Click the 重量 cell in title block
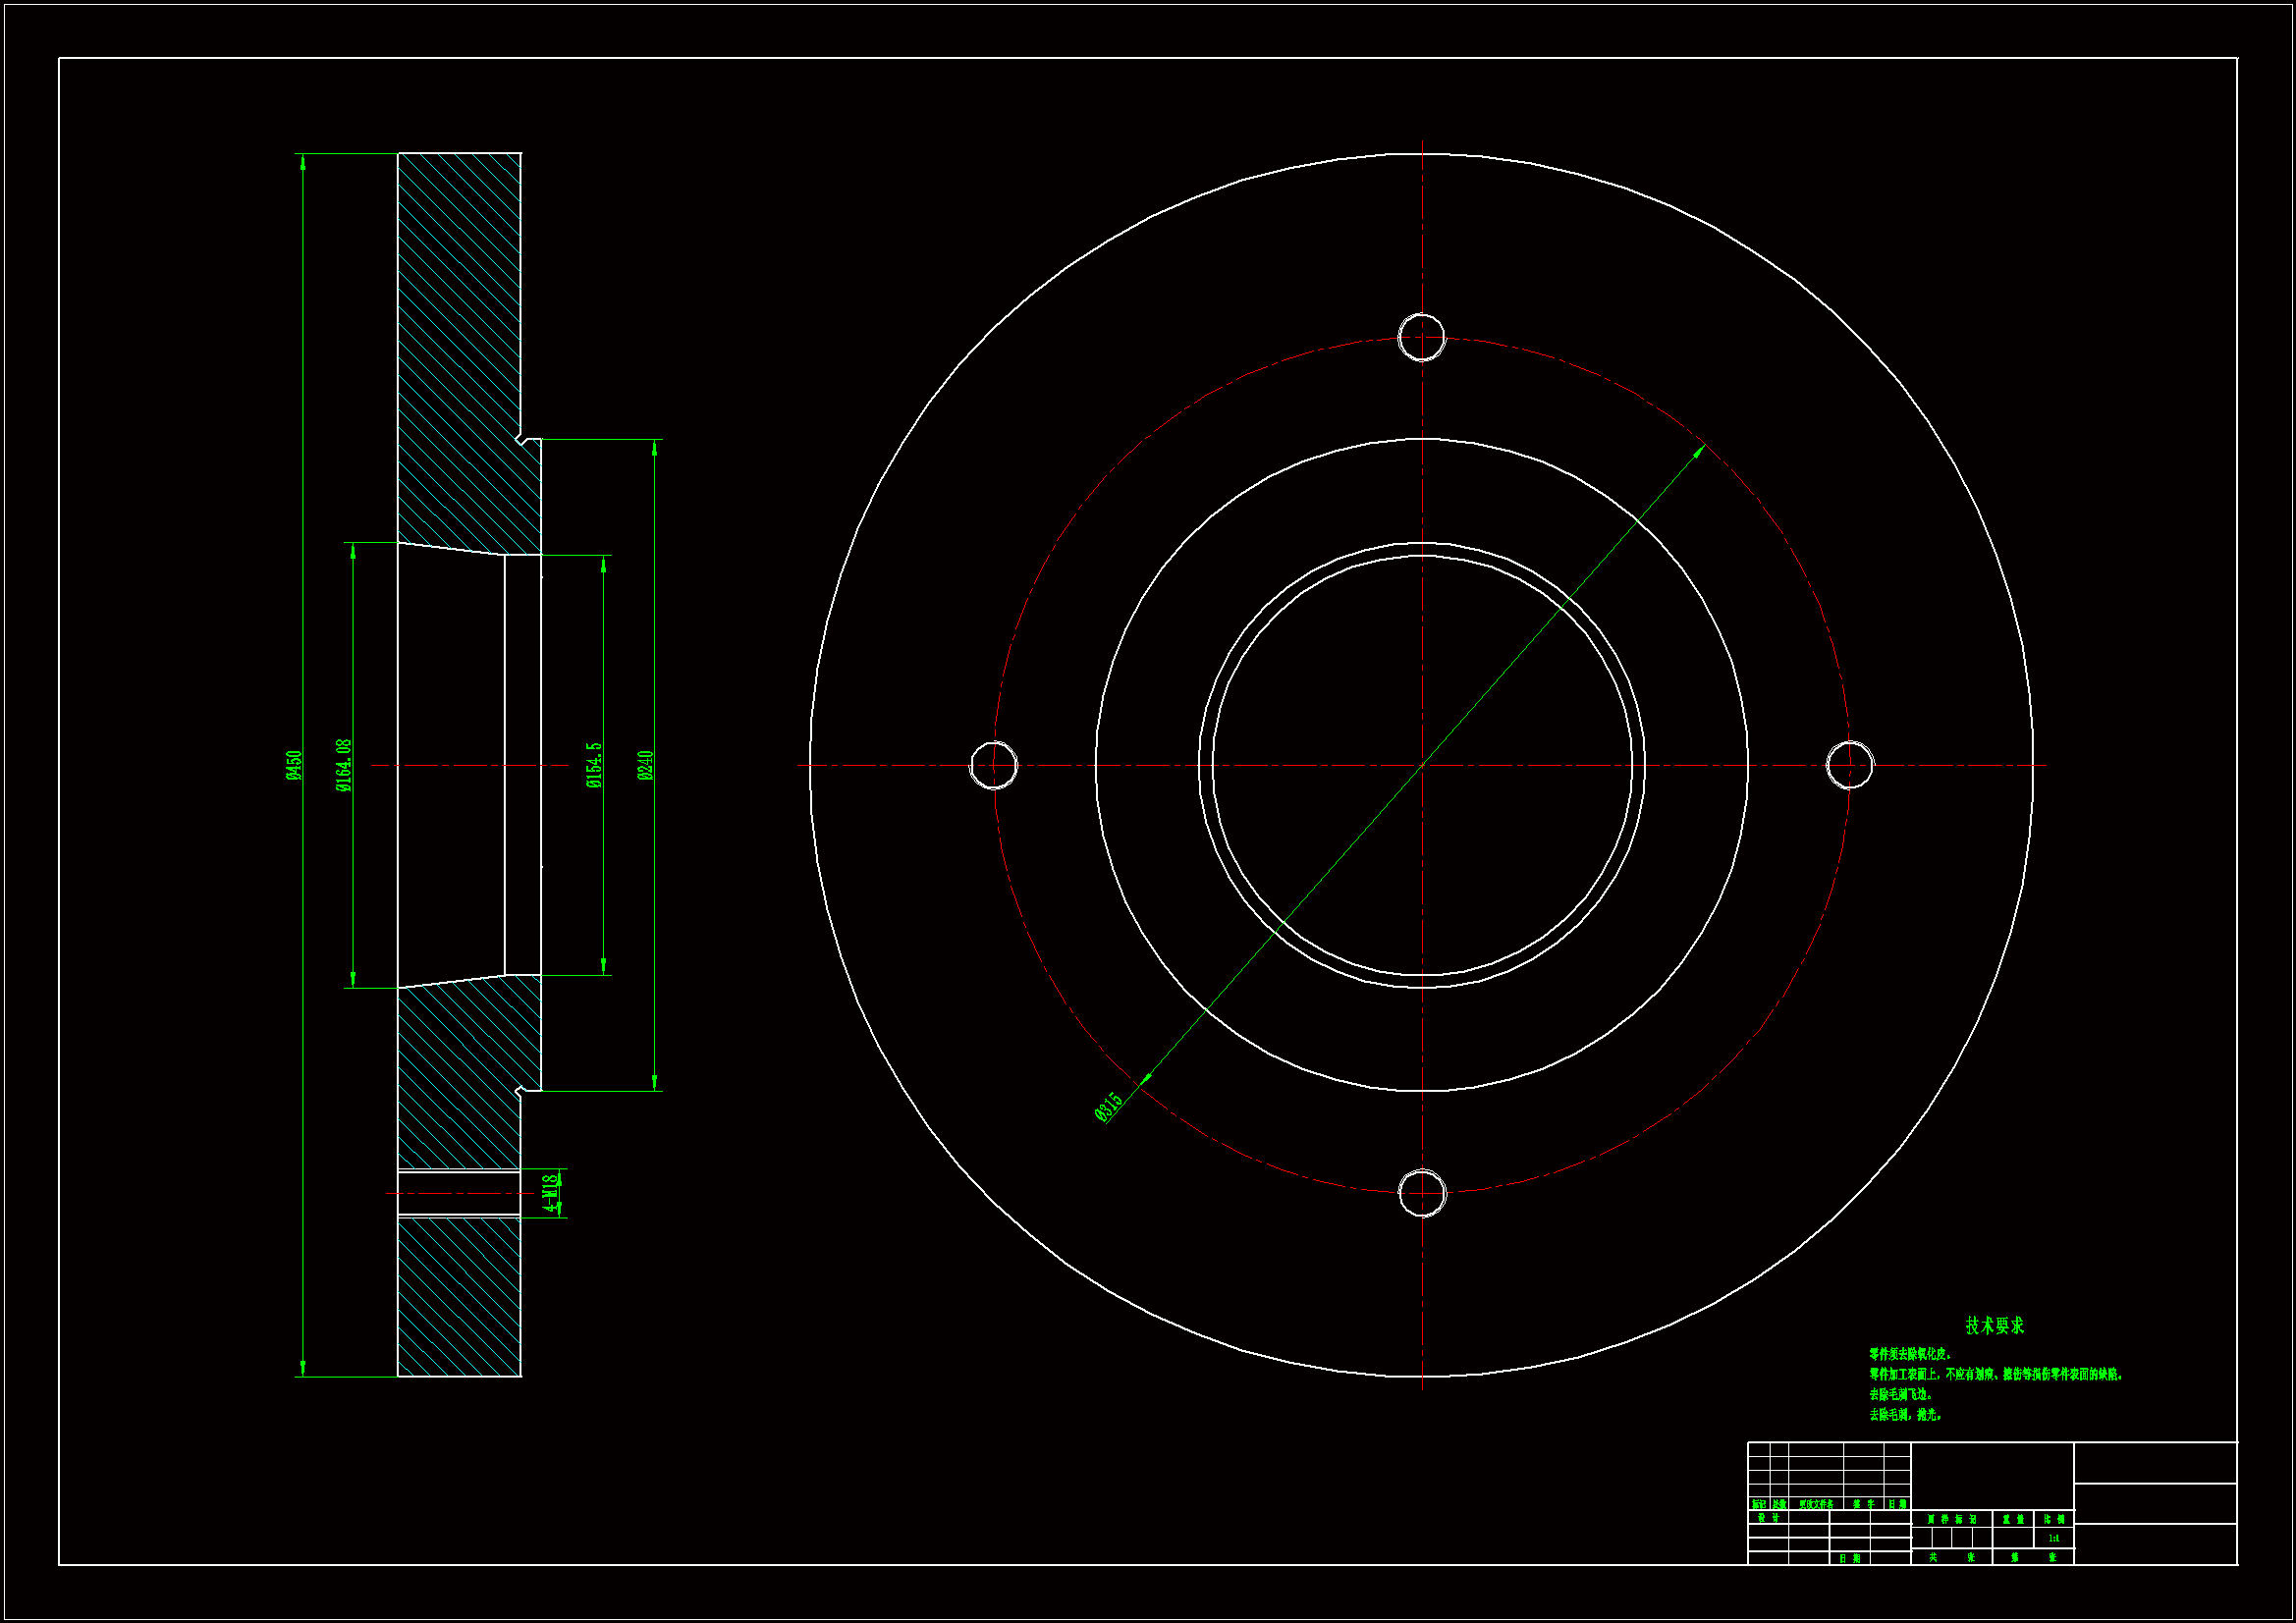The width and height of the screenshot is (2296, 1623). click(x=2013, y=1519)
